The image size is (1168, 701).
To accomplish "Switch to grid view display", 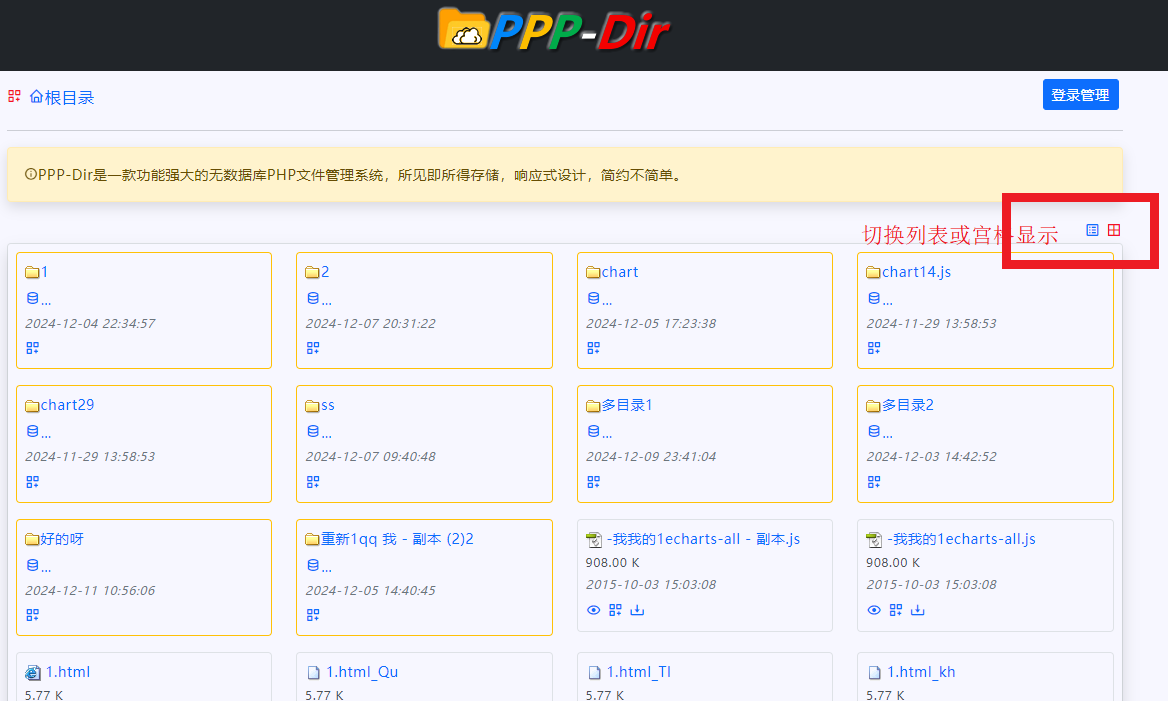I will click(1114, 230).
